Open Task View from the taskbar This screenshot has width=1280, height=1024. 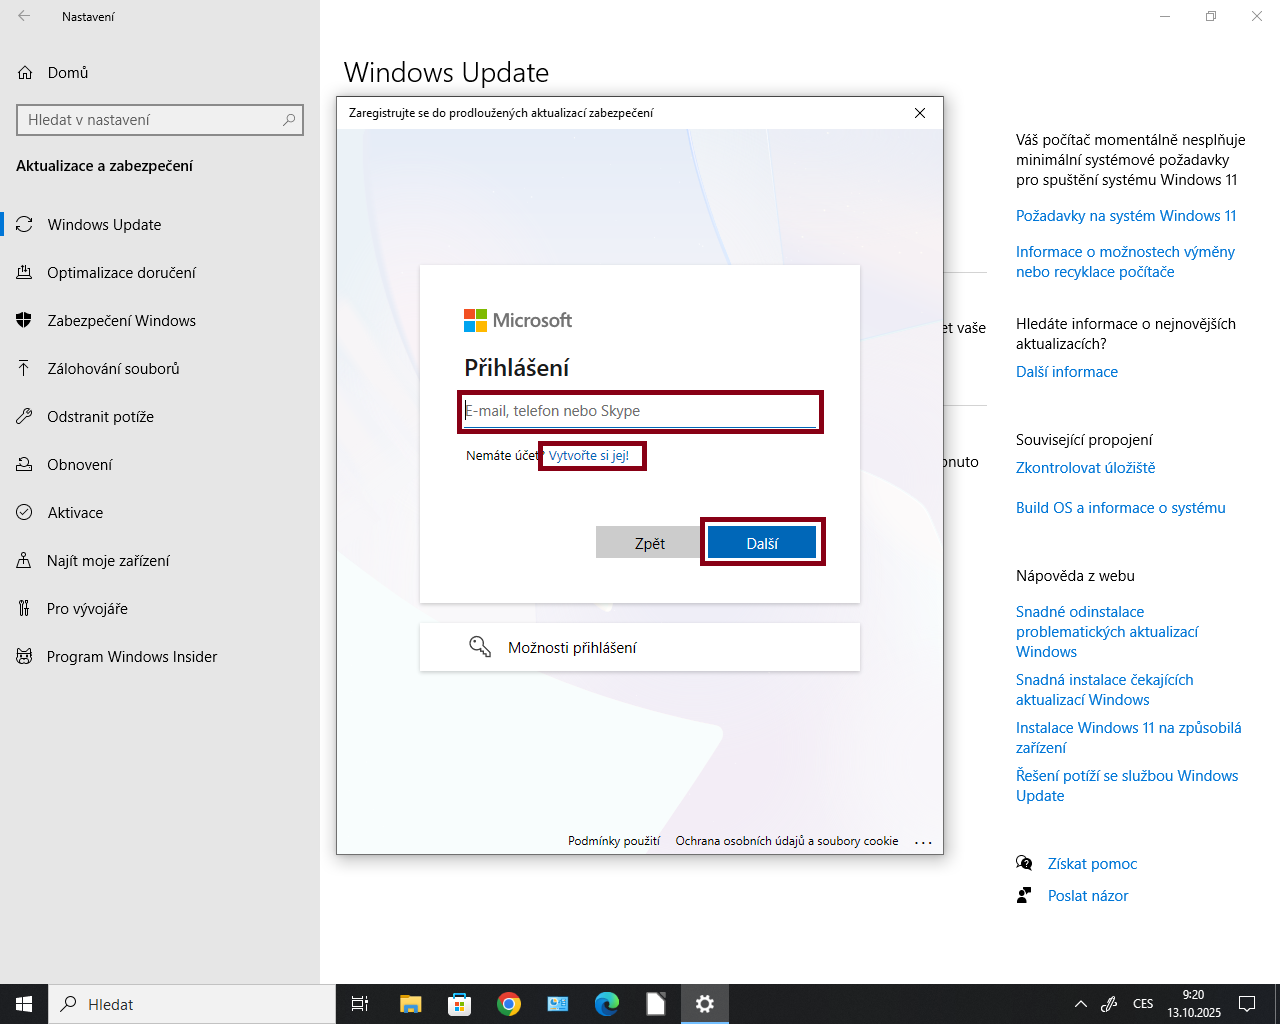[x=360, y=1004]
